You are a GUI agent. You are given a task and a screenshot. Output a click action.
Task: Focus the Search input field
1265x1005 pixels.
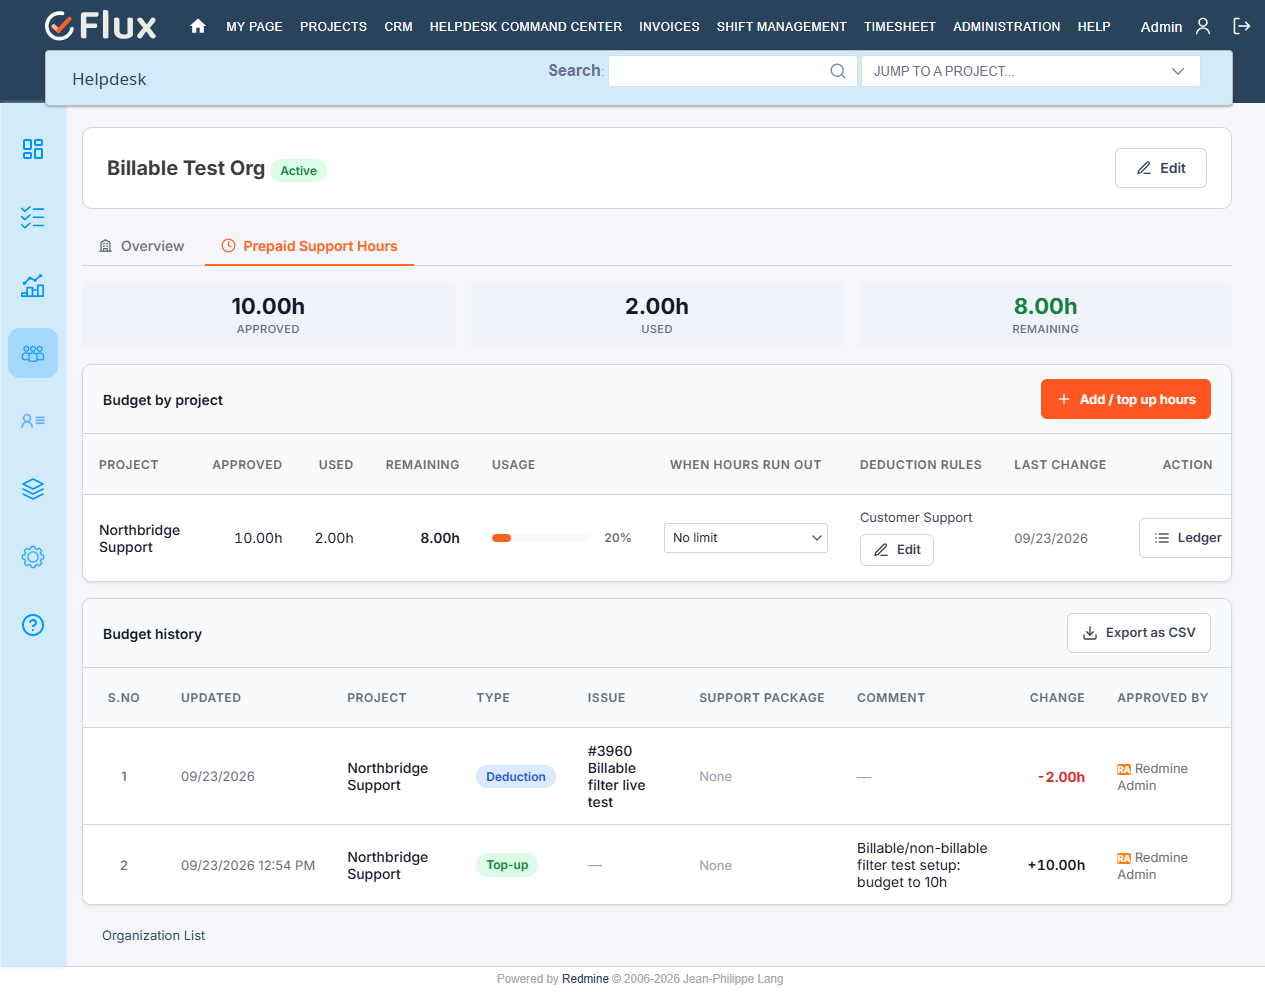pos(732,71)
